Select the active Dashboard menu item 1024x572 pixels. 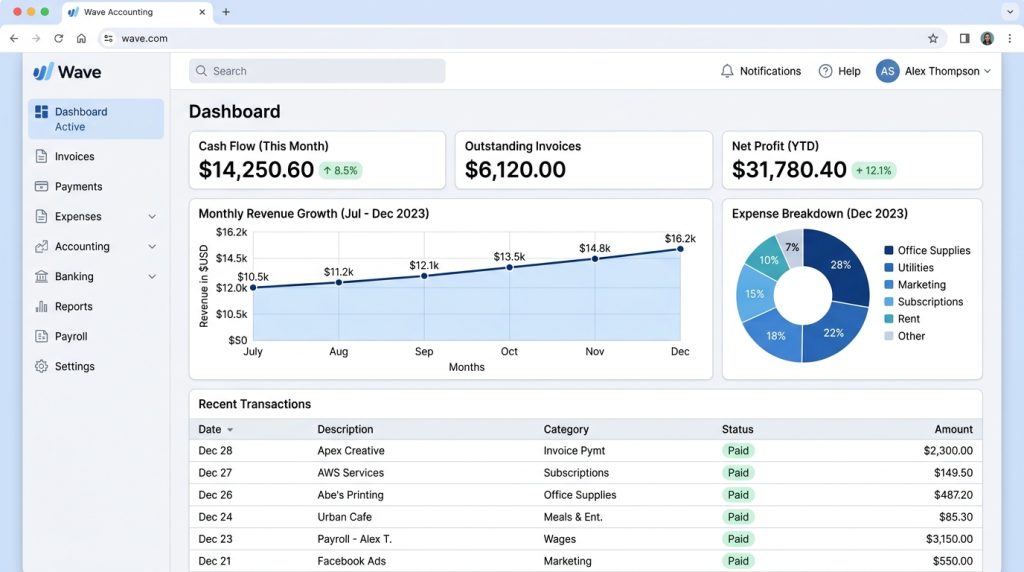coord(96,119)
